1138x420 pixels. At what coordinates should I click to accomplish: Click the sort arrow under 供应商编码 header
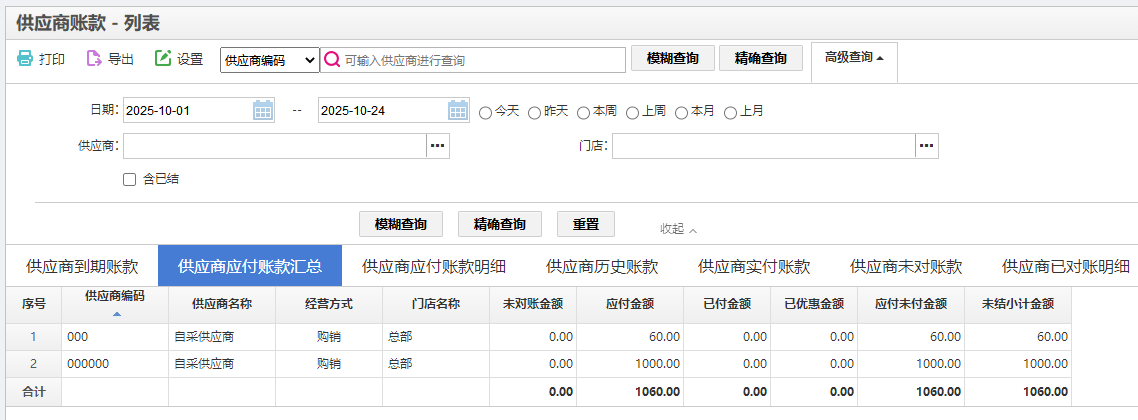pos(115,314)
